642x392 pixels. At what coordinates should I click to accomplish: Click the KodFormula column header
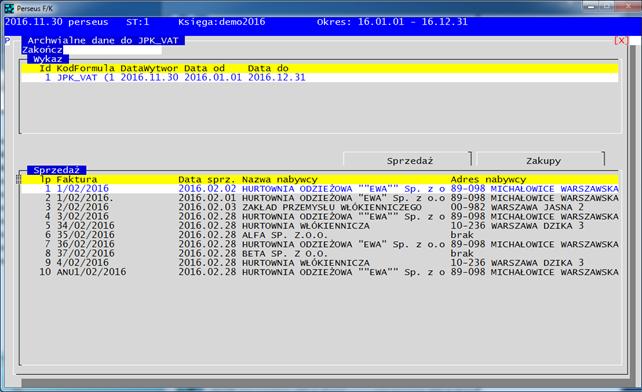pyautogui.click(x=86, y=68)
